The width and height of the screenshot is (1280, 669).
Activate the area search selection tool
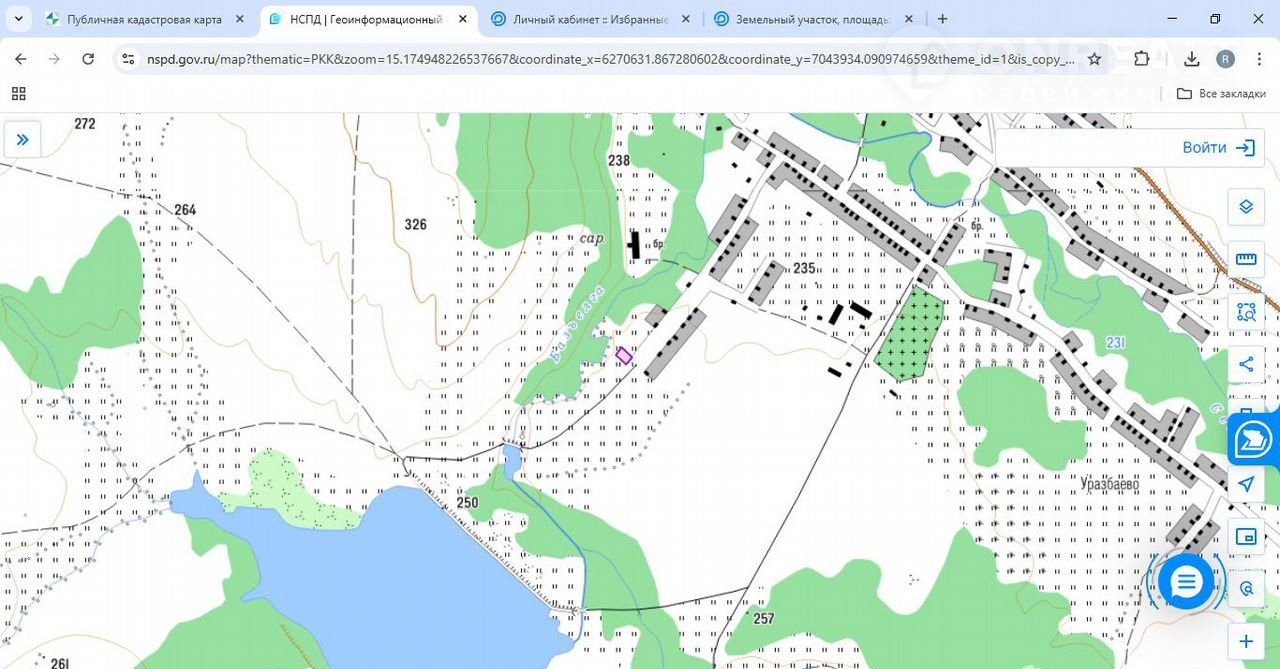tap(1245, 312)
